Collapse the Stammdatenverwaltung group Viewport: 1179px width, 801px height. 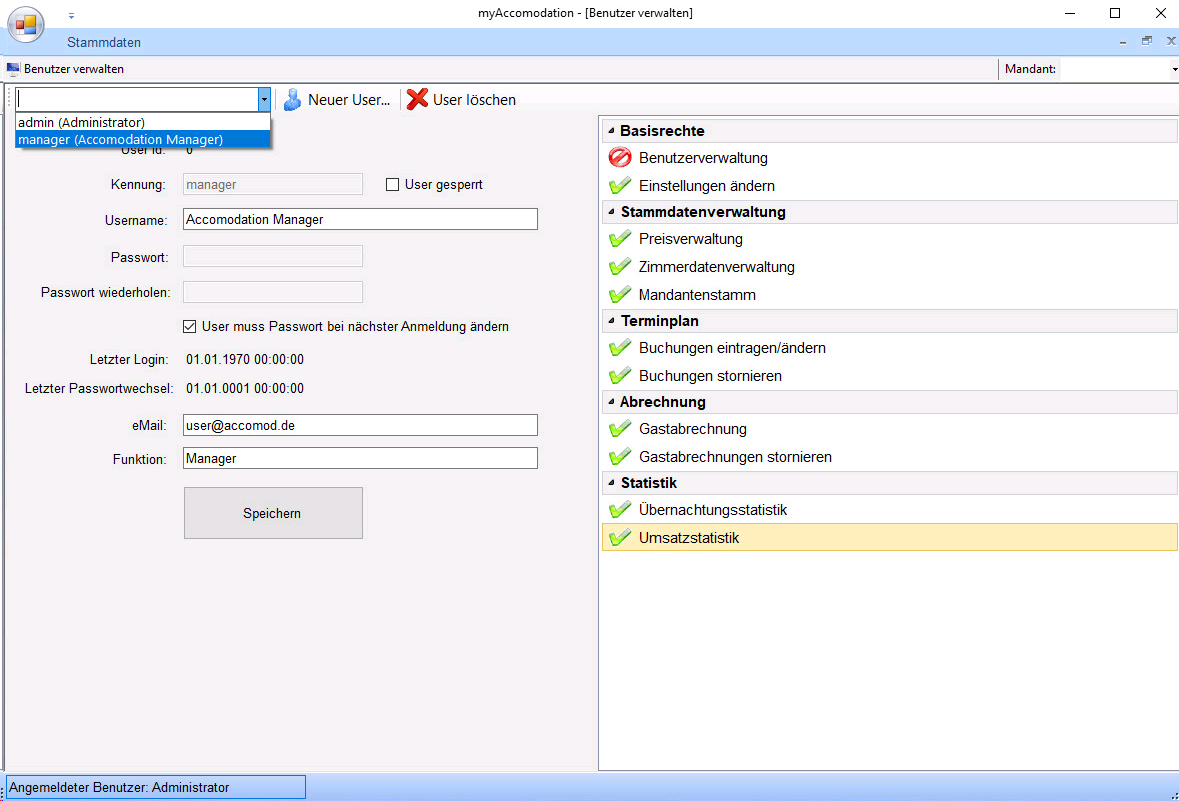point(611,212)
